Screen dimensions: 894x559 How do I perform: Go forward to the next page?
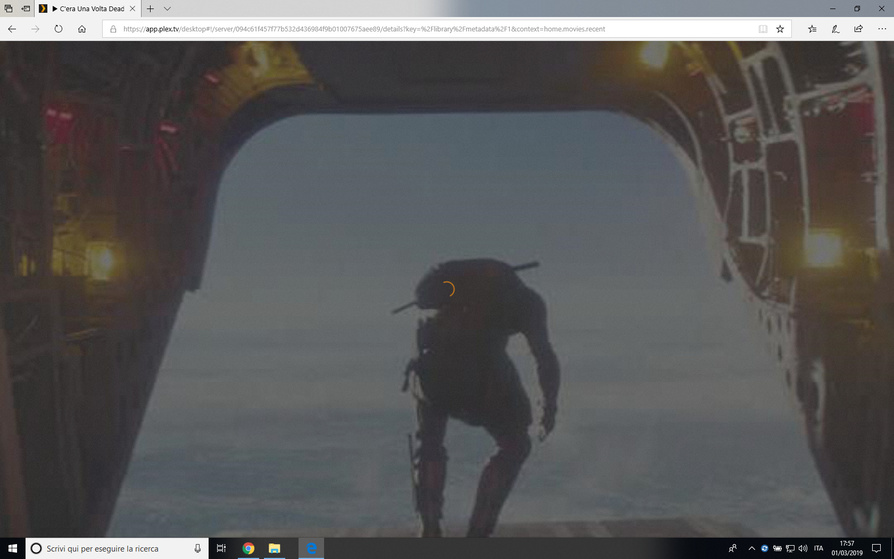(x=35, y=29)
